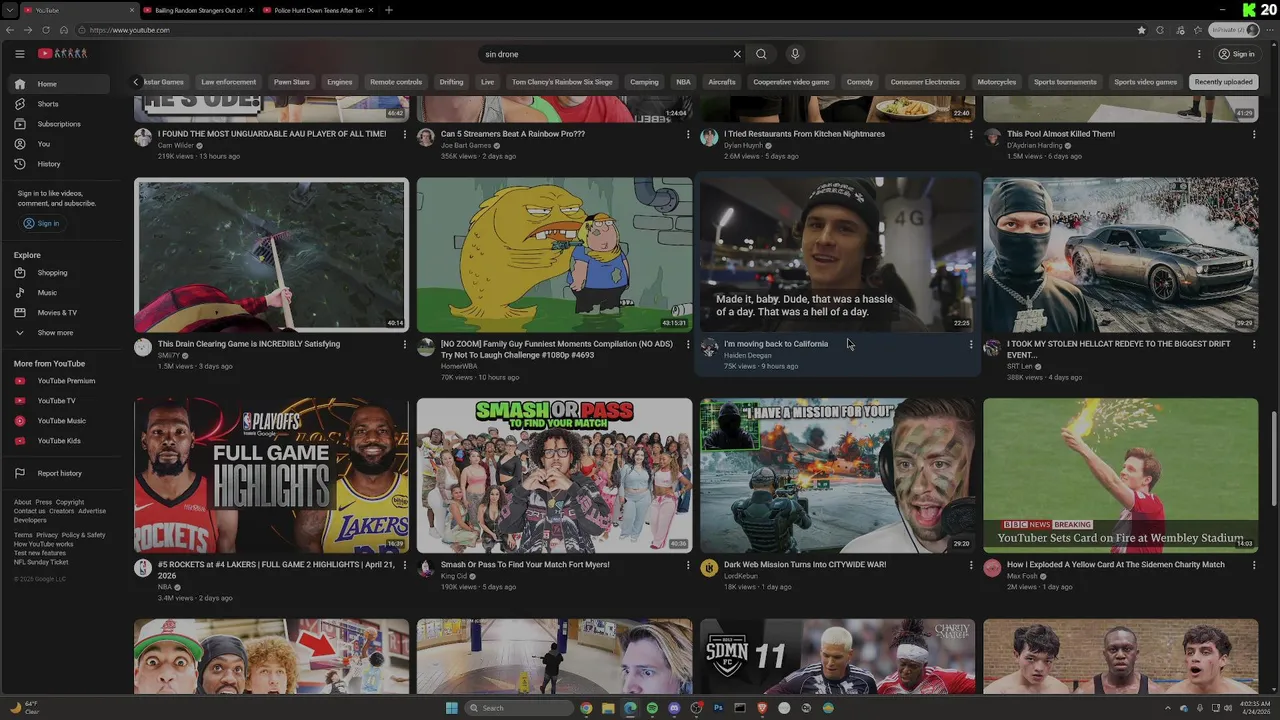Open the Windows Start menu
1280x720 pixels.
[452, 708]
